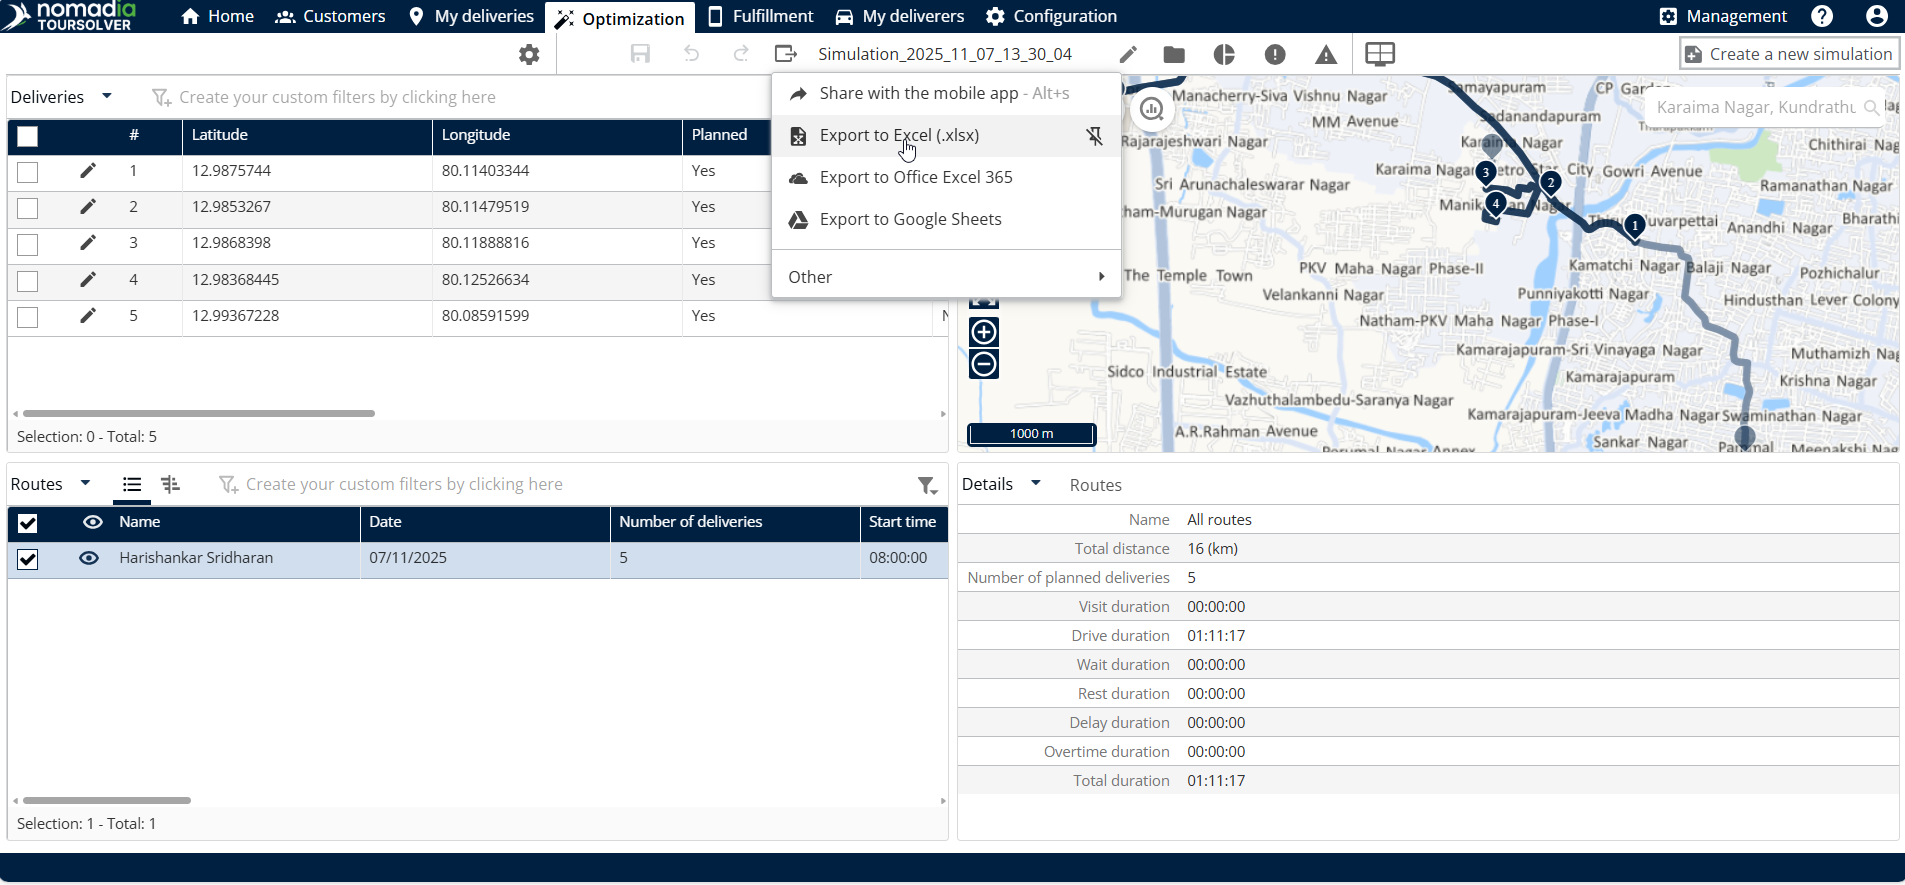Click the simulation settings gear icon
This screenshot has height=885, width=1905.
click(529, 55)
